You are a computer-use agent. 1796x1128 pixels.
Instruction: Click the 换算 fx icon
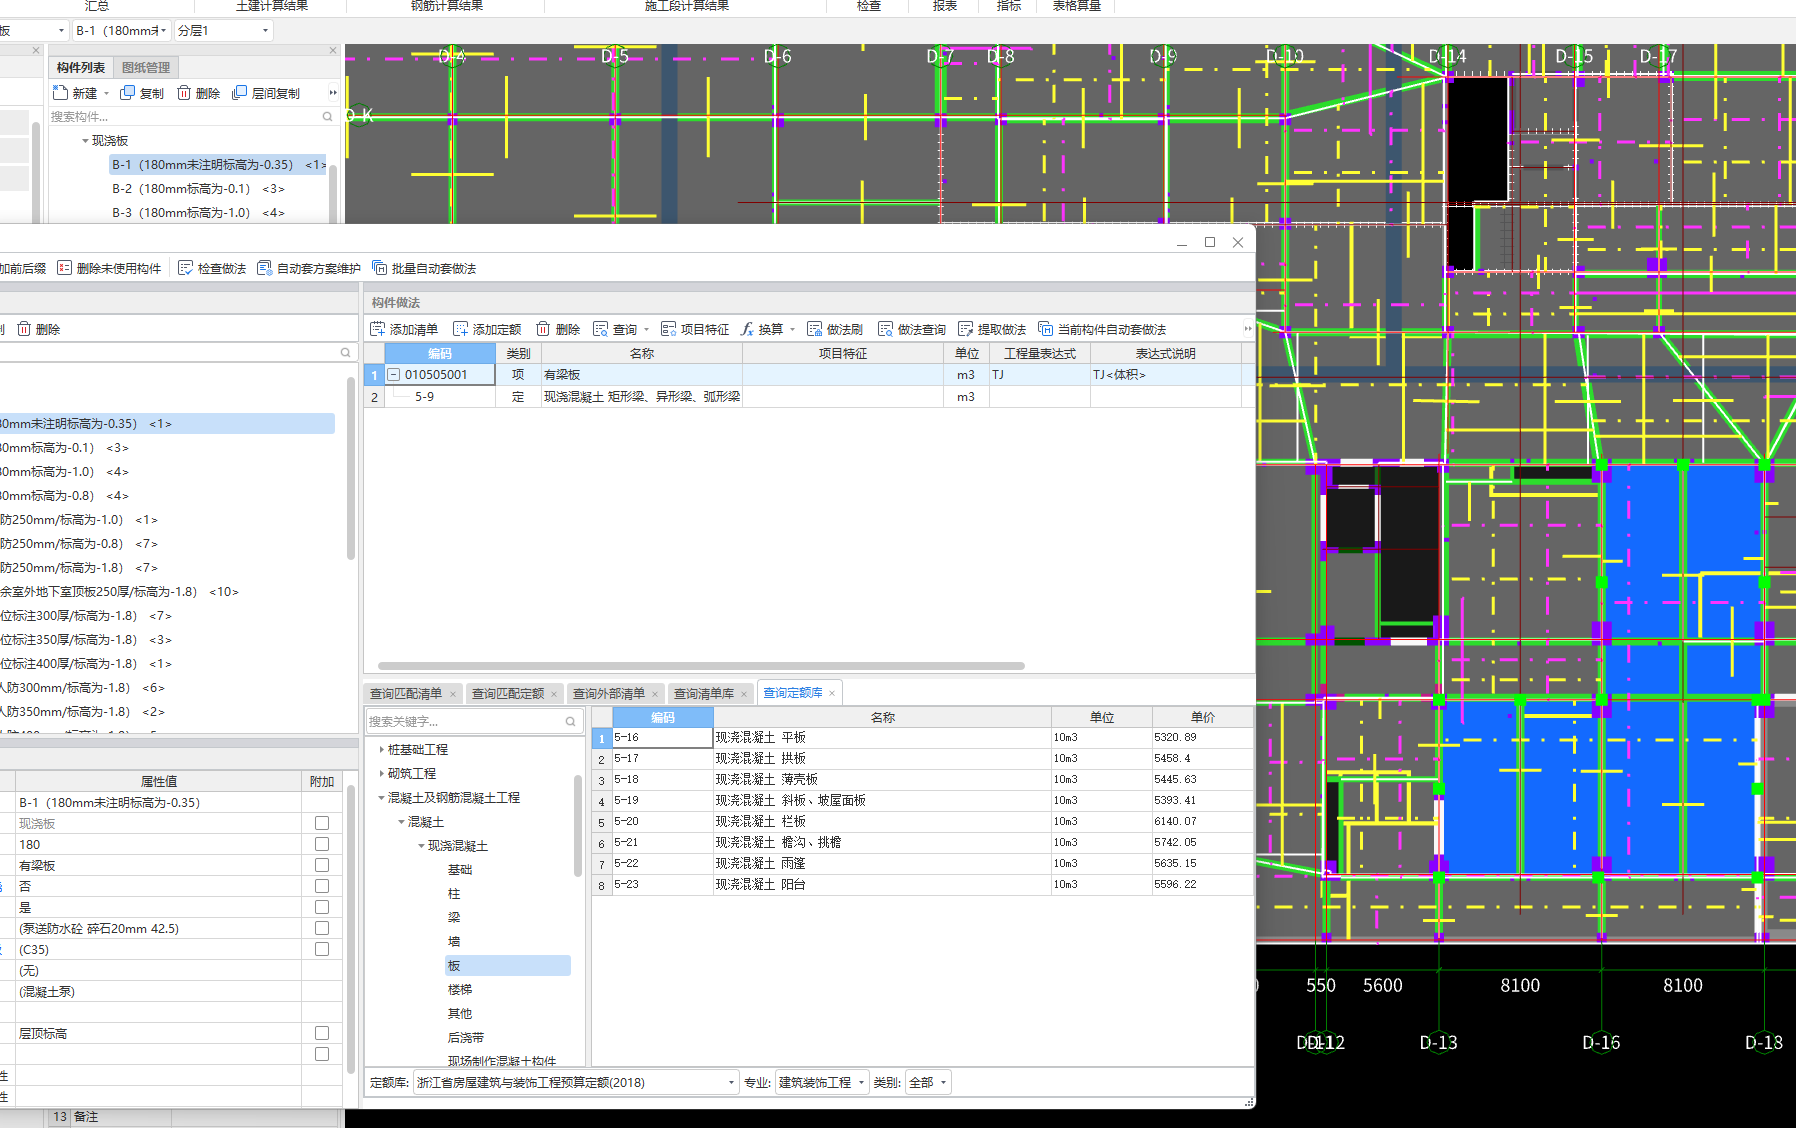pos(746,329)
